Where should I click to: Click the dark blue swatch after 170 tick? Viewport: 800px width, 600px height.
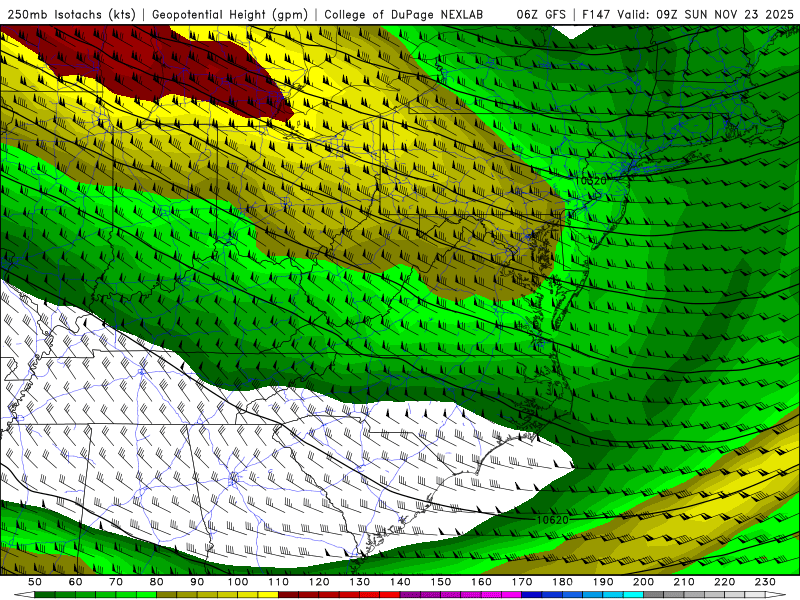532,595
